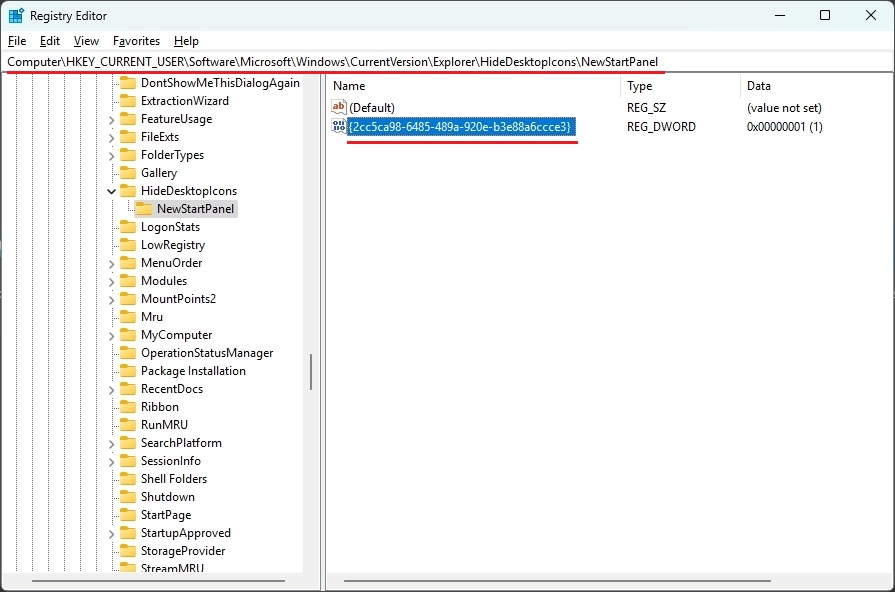Click the Ribbon folder icon

(x=128, y=406)
